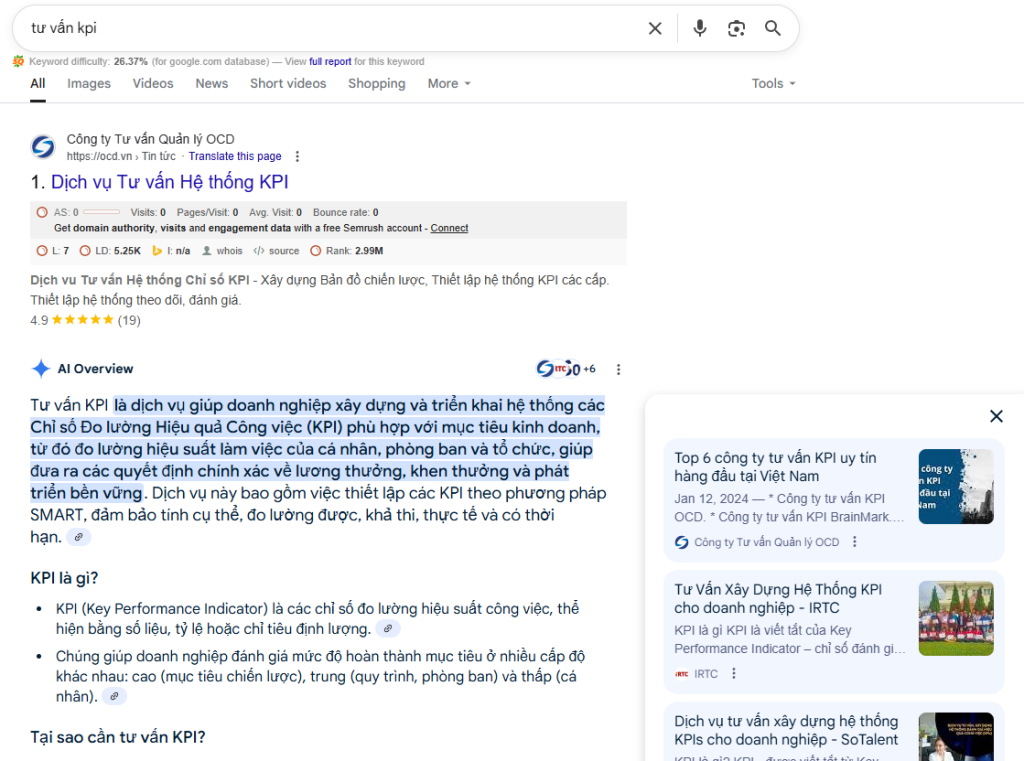Close the sources side panel
Viewport: 1024px width, 761px height.
click(996, 416)
